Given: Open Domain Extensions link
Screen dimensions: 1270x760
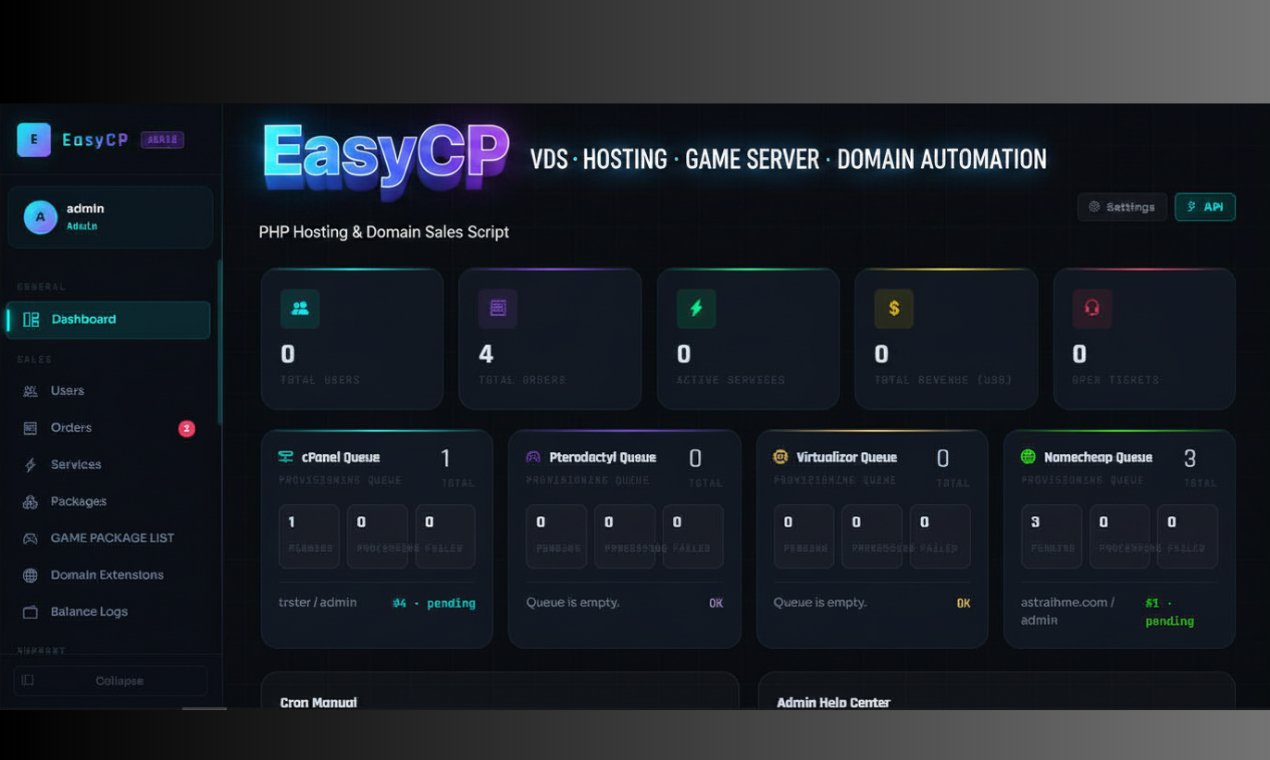Looking at the screenshot, I should coord(107,575).
